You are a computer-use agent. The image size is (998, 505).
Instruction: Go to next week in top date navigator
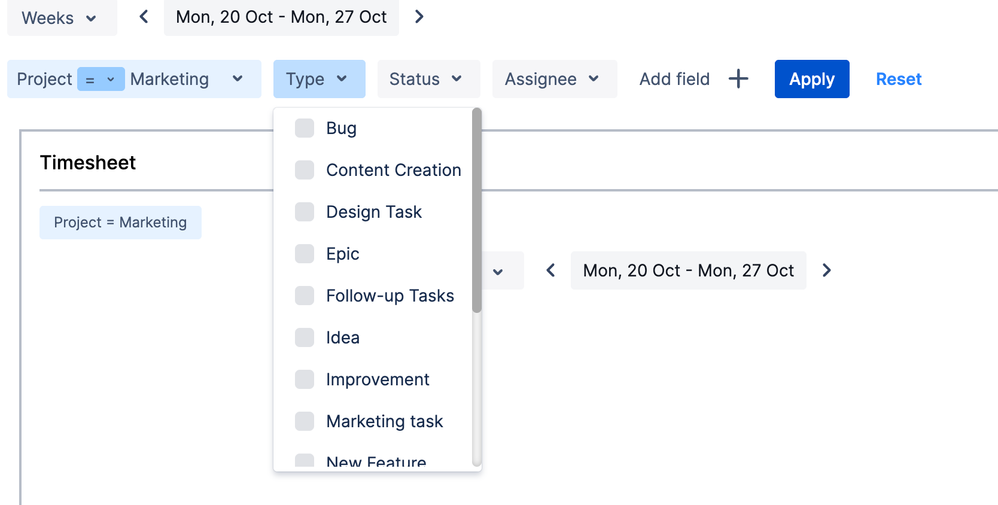[x=419, y=17]
